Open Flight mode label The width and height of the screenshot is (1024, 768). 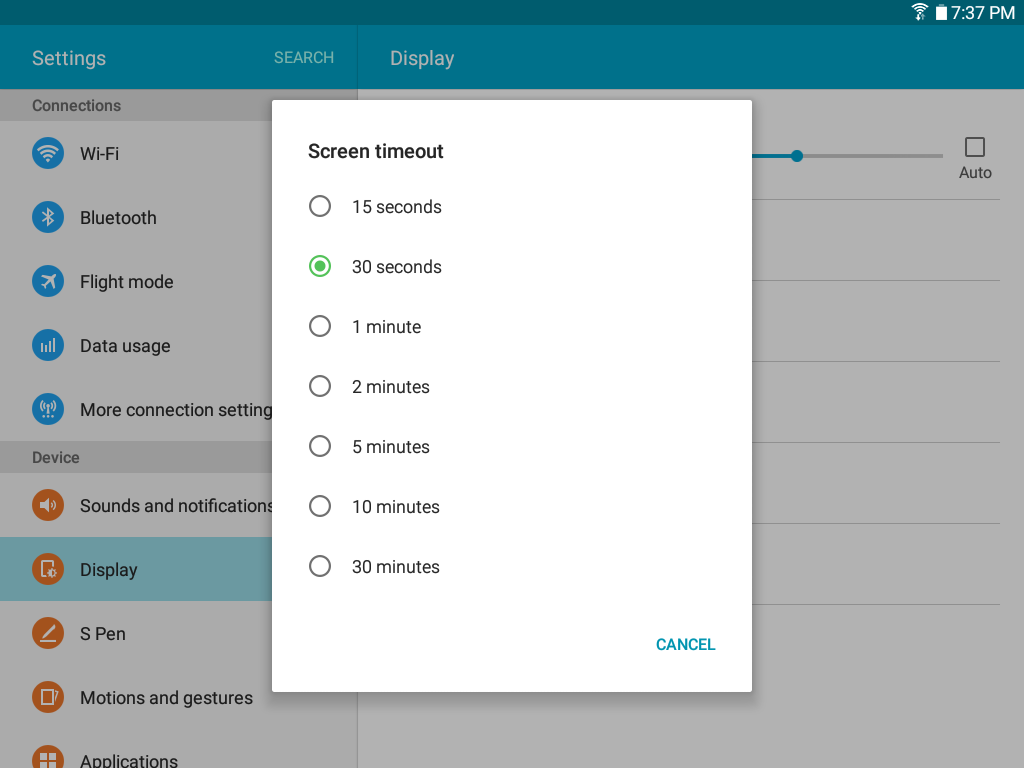point(127,281)
